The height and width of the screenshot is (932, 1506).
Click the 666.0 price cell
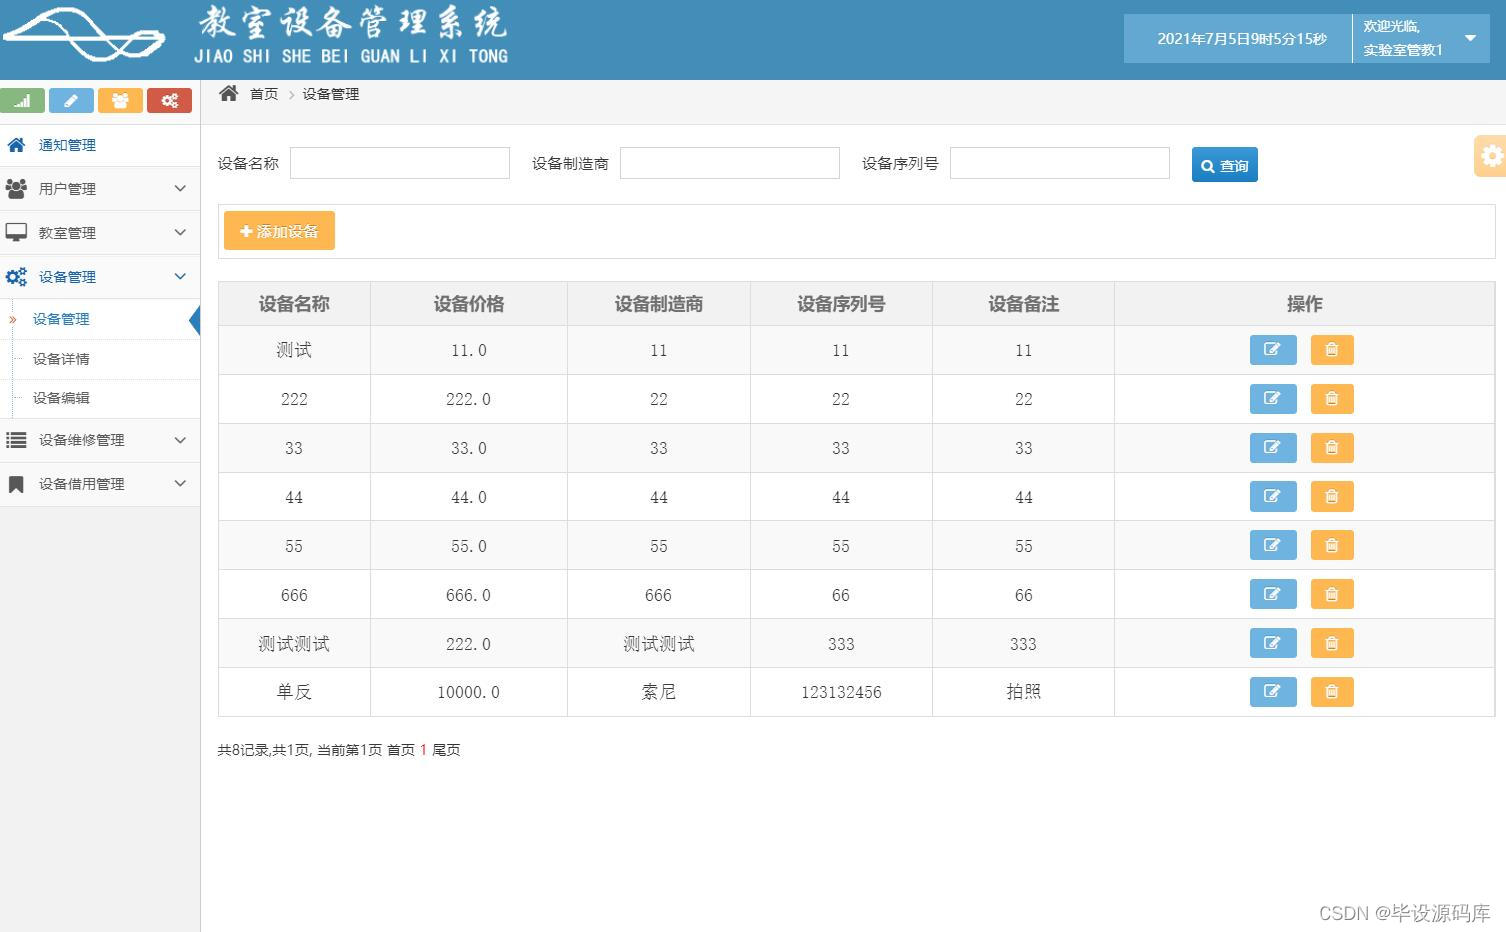[469, 595]
